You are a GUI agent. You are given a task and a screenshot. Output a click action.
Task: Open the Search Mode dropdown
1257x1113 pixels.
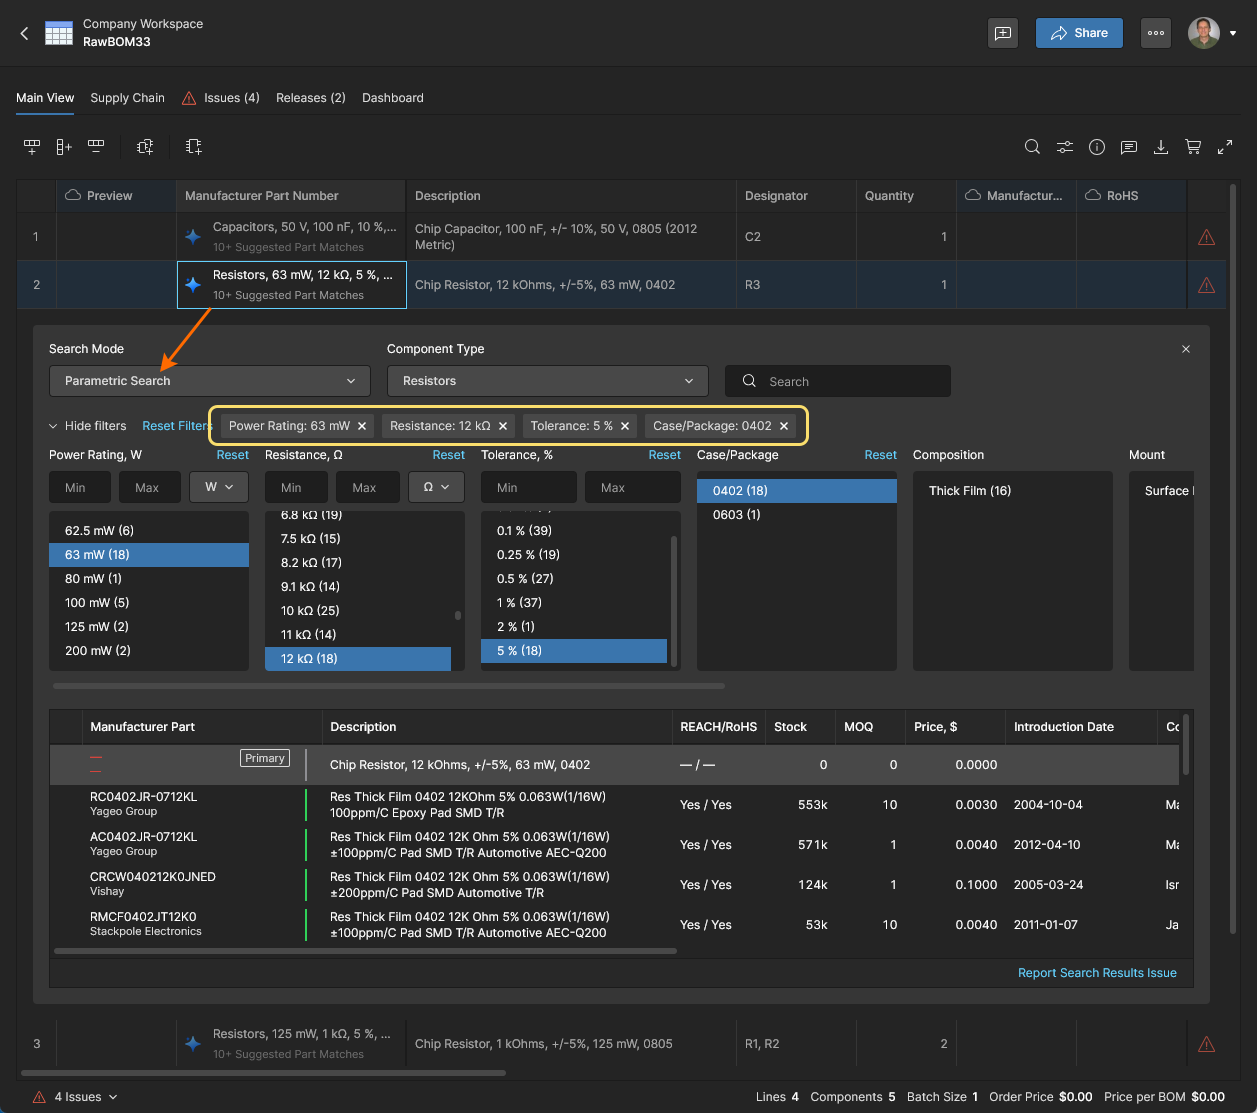[x=210, y=381]
